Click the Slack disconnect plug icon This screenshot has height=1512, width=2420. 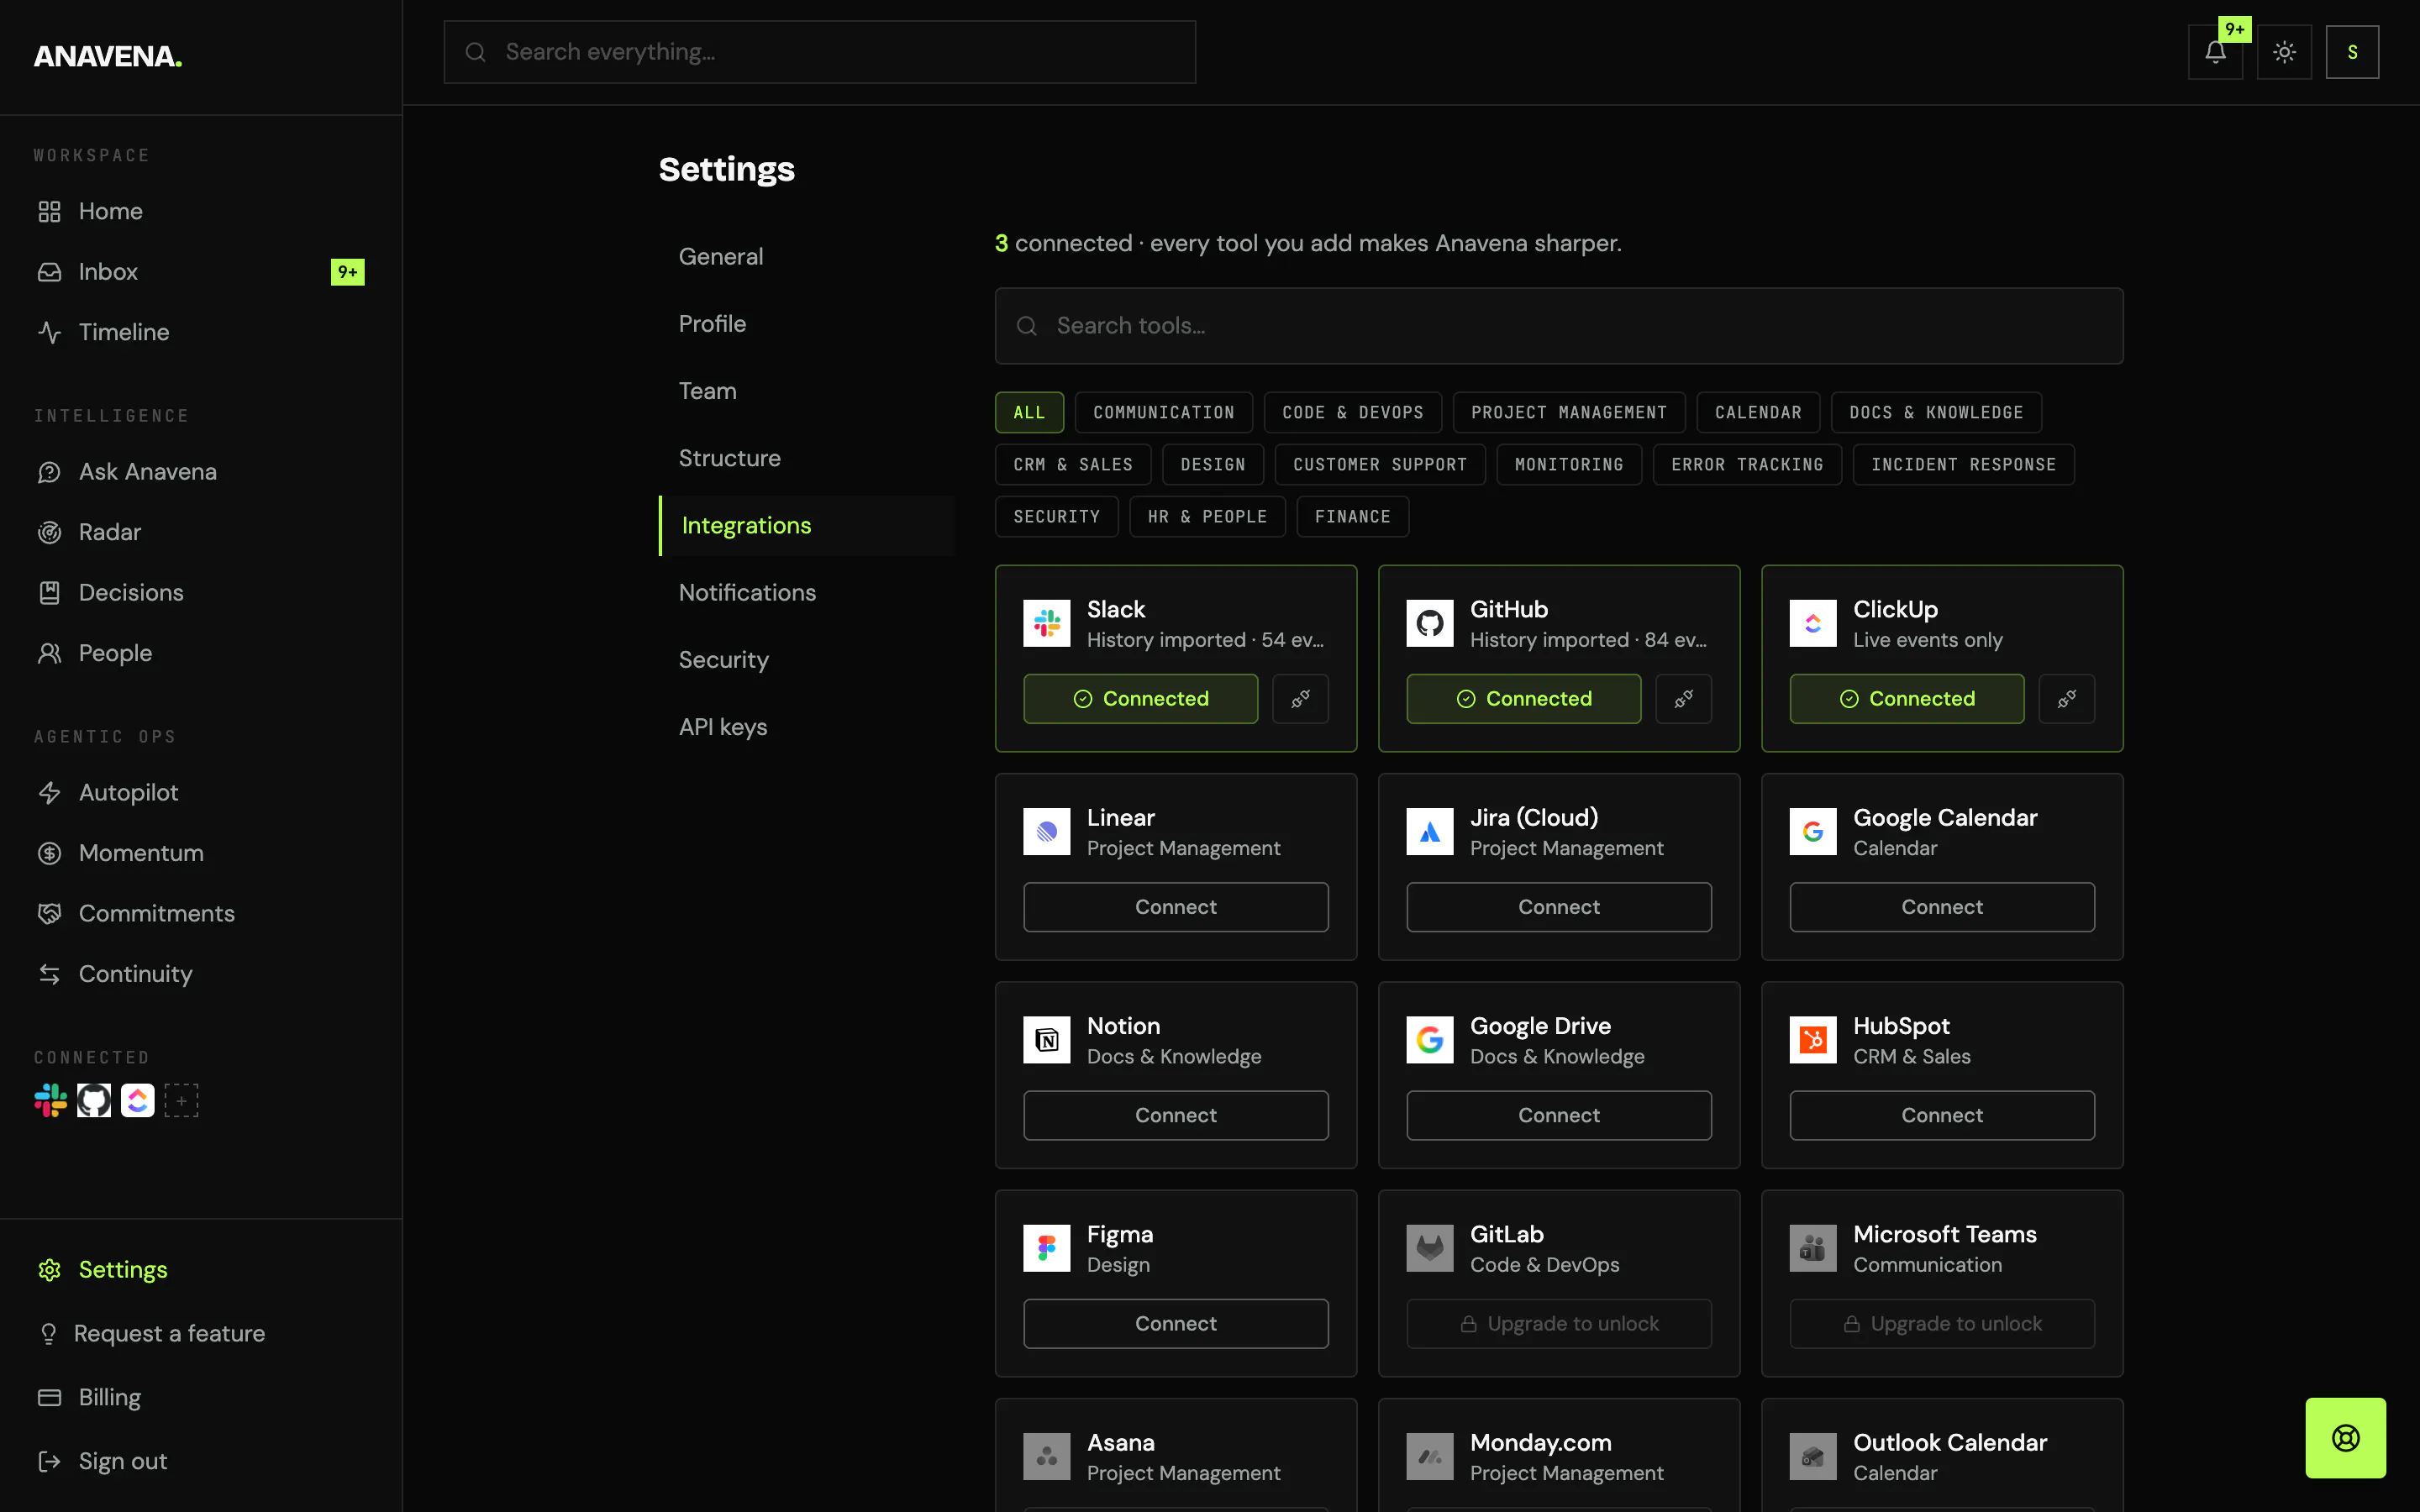tap(1300, 698)
